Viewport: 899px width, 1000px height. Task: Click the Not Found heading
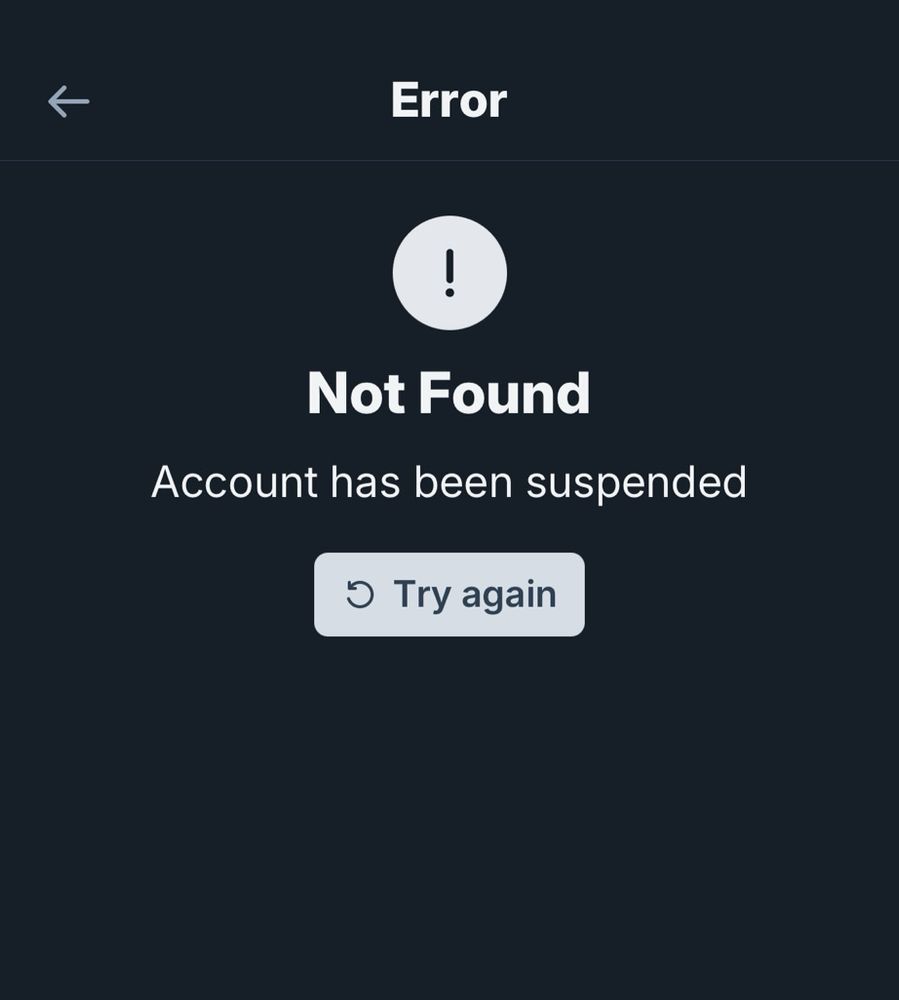pyautogui.click(x=449, y=393)
